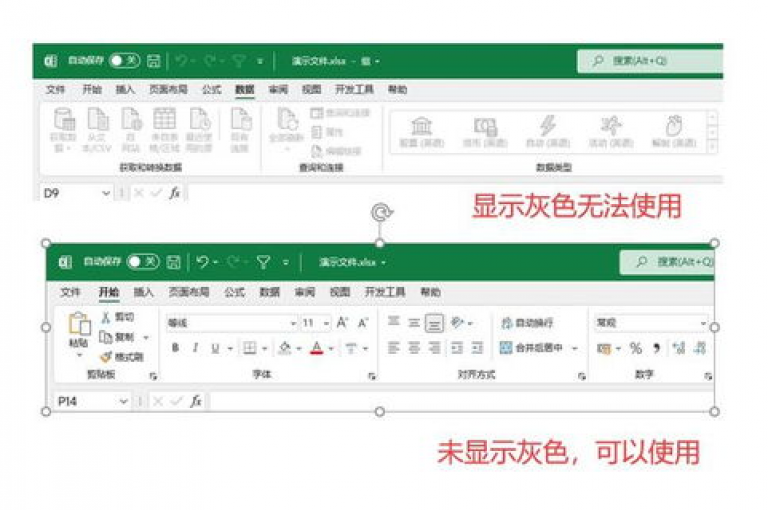Switch to 公式 tab in the Home-tab ribbon
Image resolution: width=768 pixels, height=510 pixels.
pyautogui.click(x=234, y=292)
